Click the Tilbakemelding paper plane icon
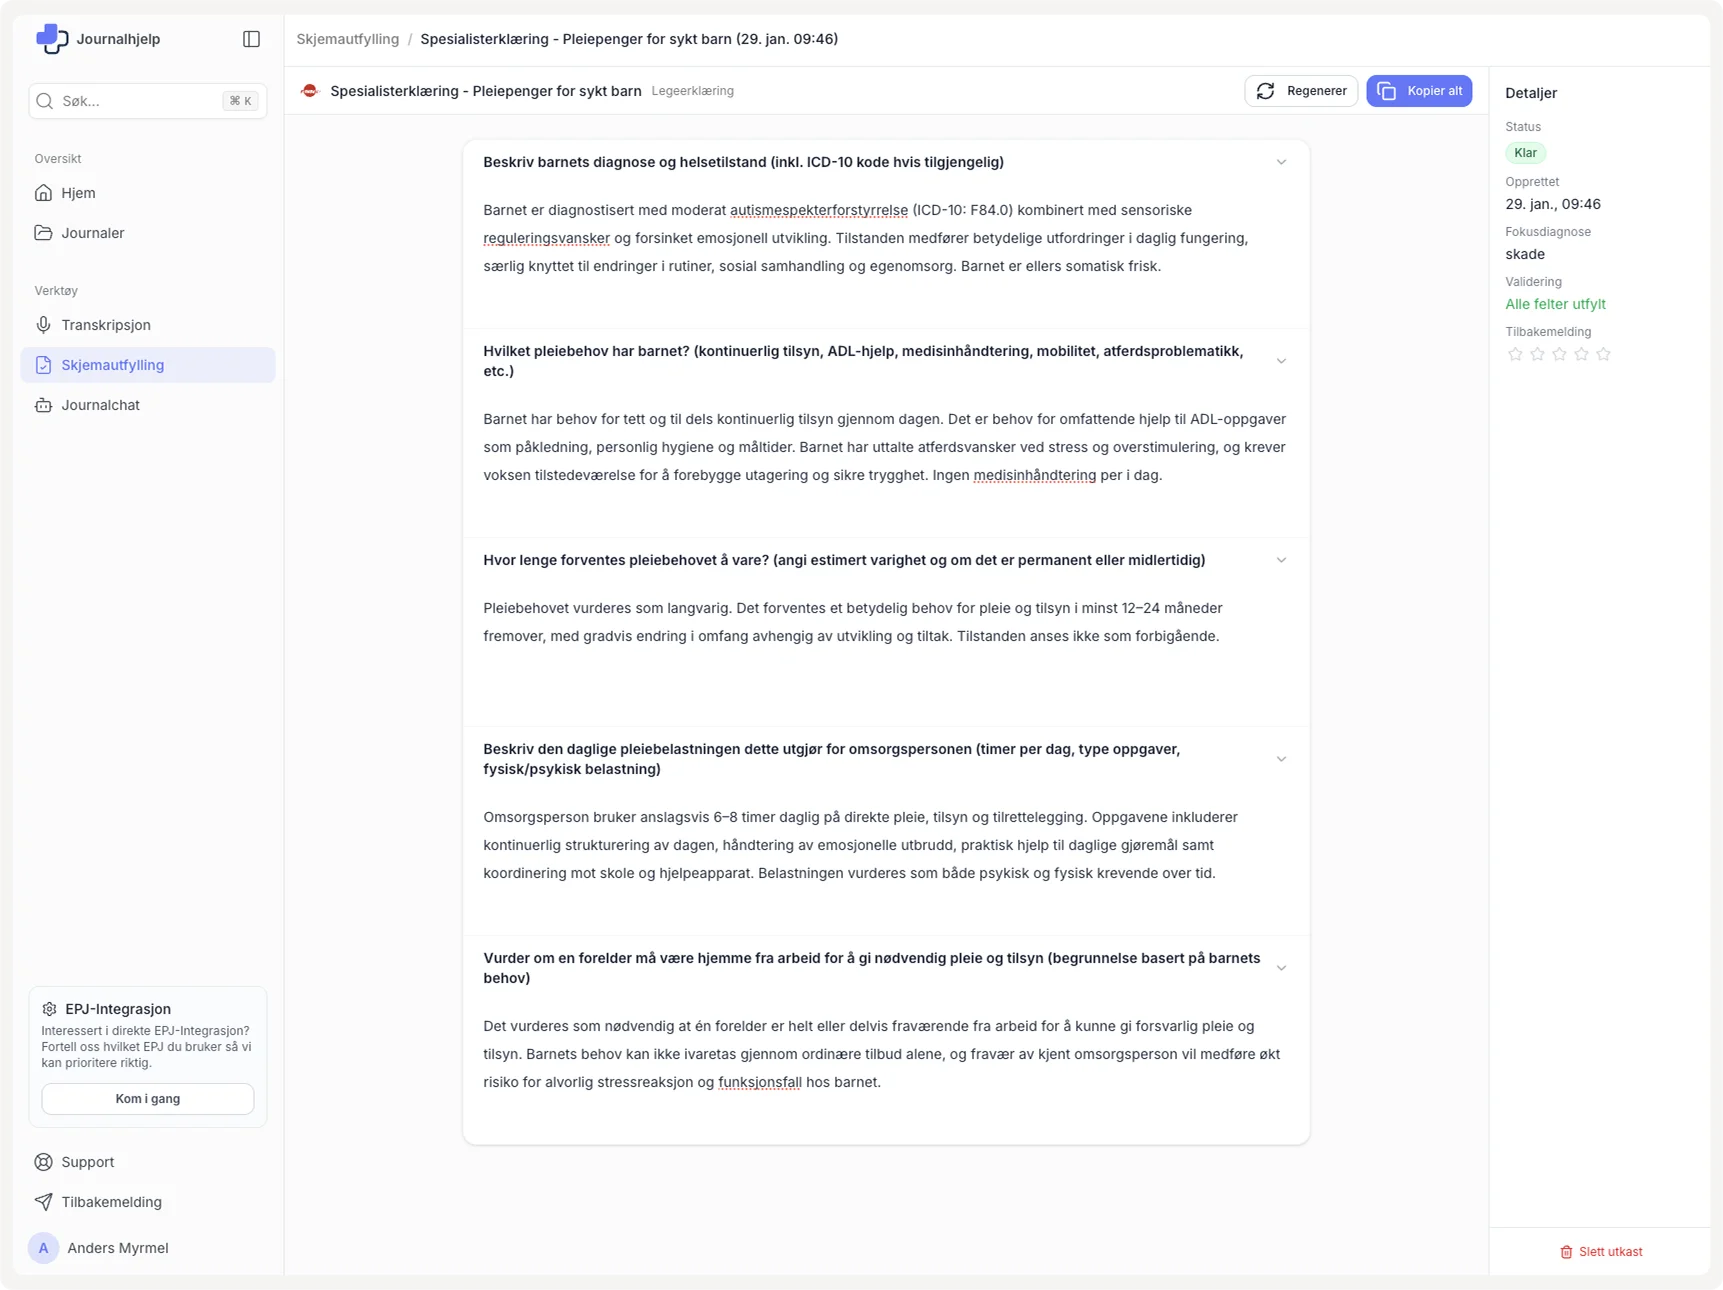 (x=43, y=1202)
